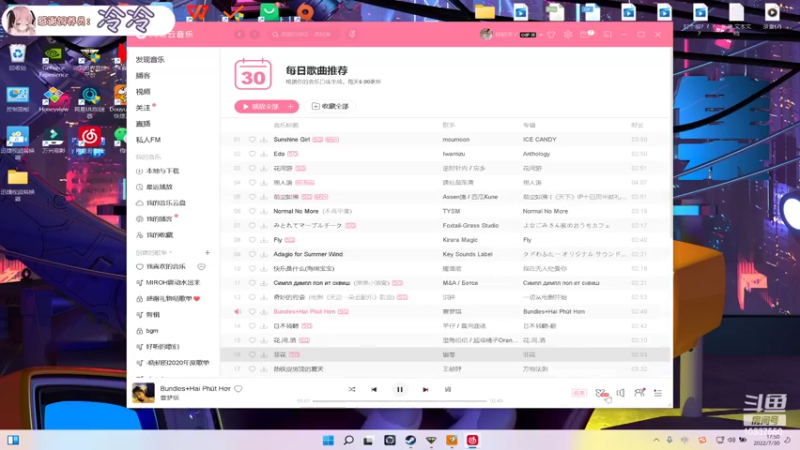800x450 pixels.
Task: Click the SQ badge on Sunshine Girl row
Action: click(x=317, y=139)
